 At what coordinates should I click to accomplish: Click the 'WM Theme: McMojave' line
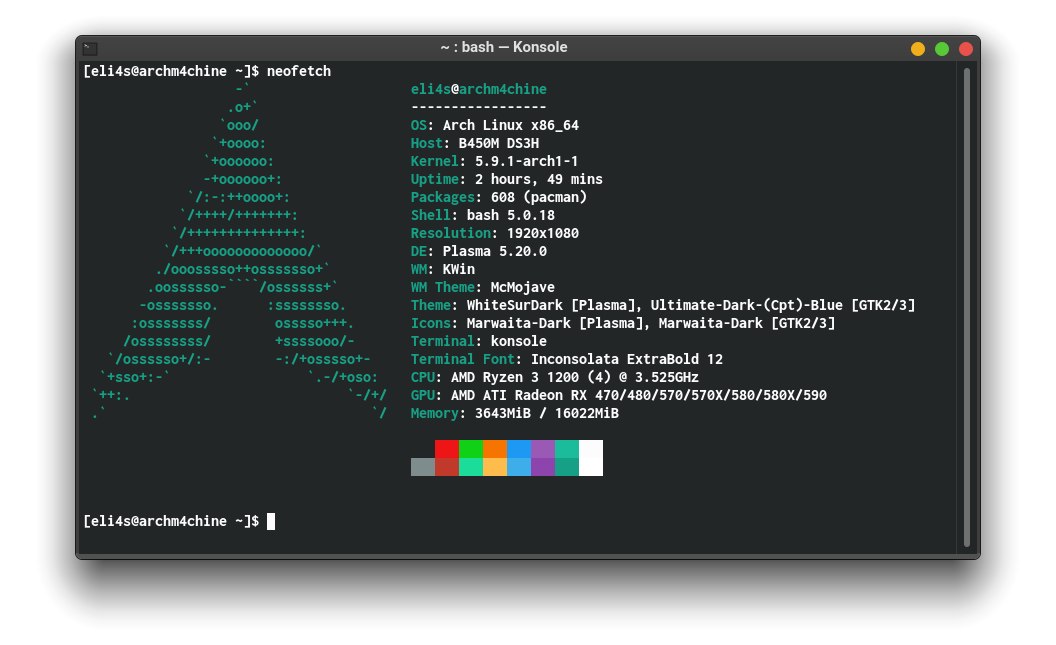click(483, 287)
